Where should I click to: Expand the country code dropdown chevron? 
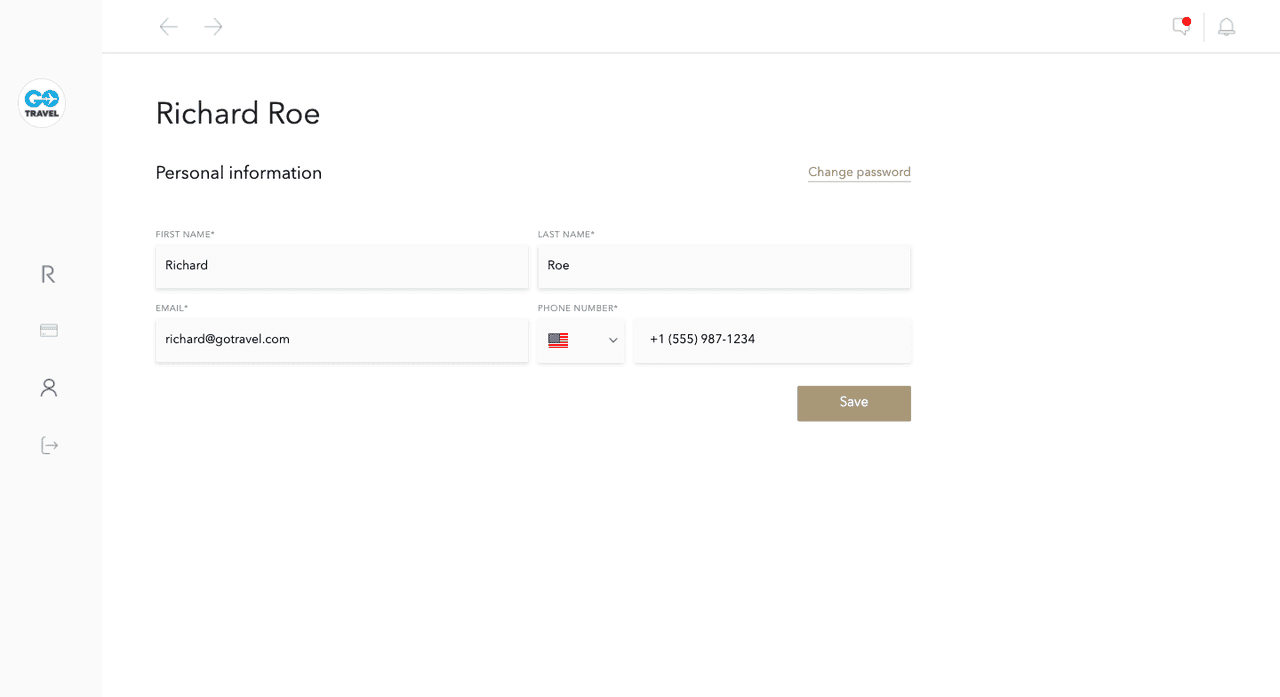[613, 341]
